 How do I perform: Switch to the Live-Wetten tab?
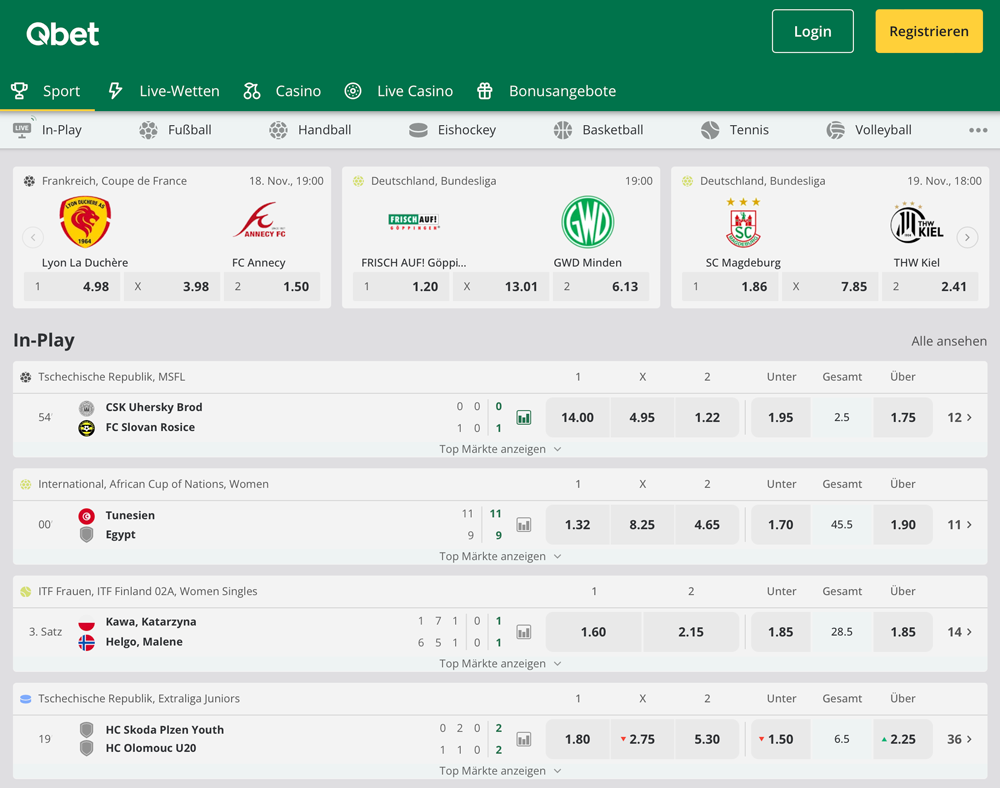coord(165,91)
